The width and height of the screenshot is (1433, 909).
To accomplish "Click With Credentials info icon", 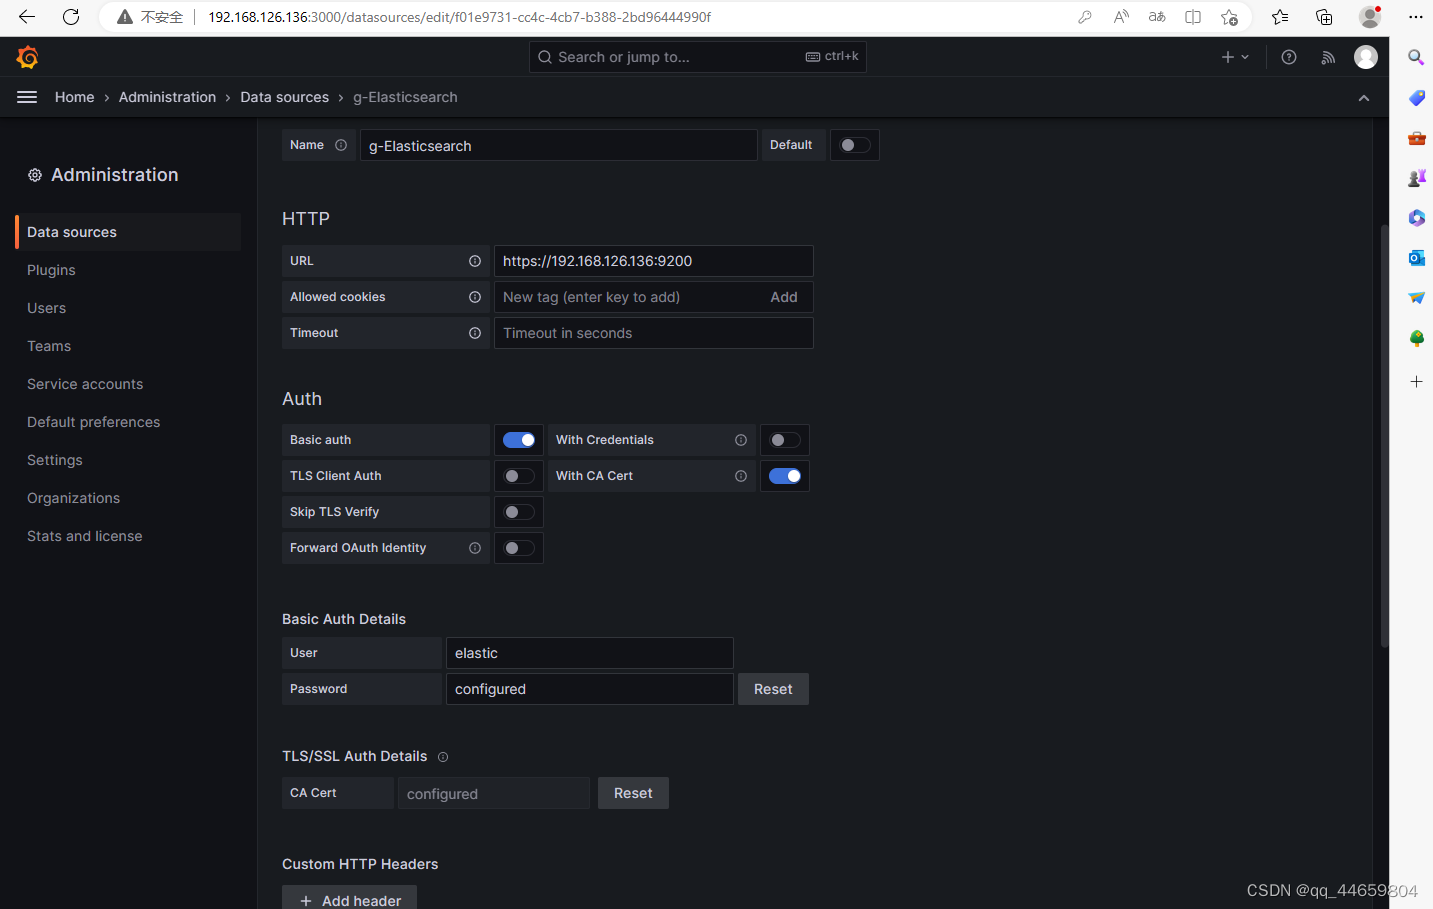I will point(741,440).
